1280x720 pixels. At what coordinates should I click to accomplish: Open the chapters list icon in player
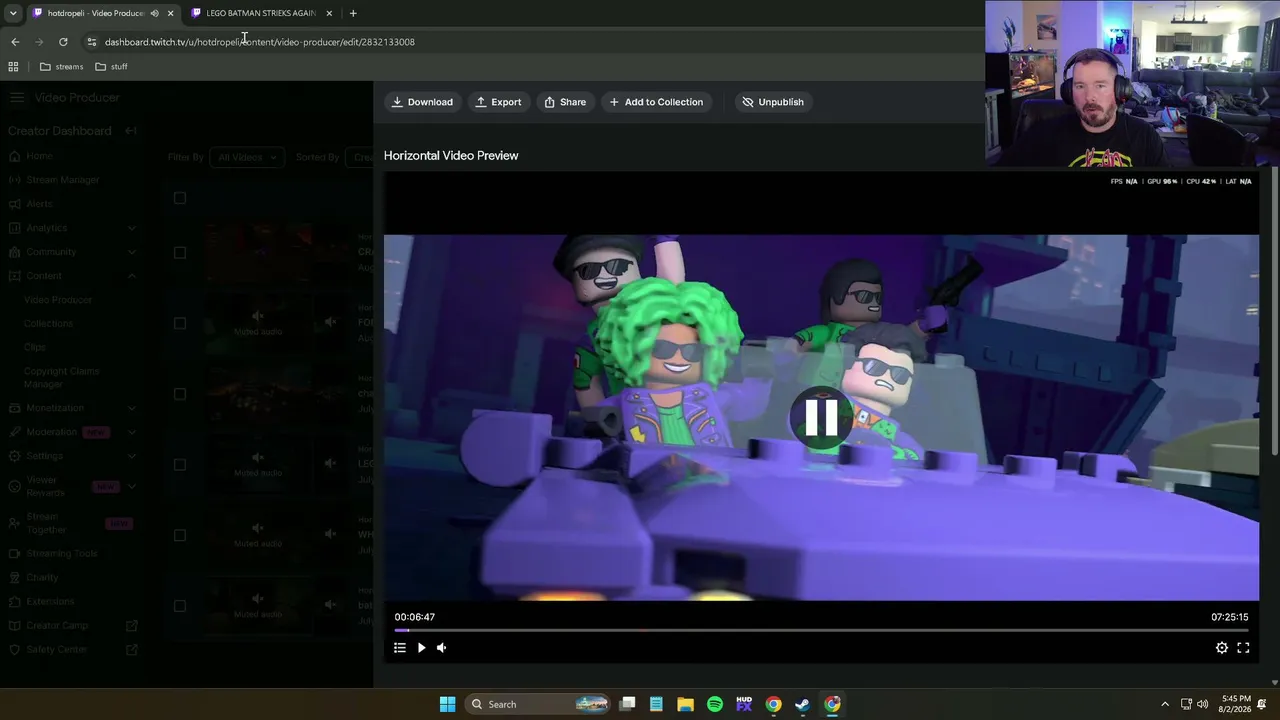(x=400, y=648)
